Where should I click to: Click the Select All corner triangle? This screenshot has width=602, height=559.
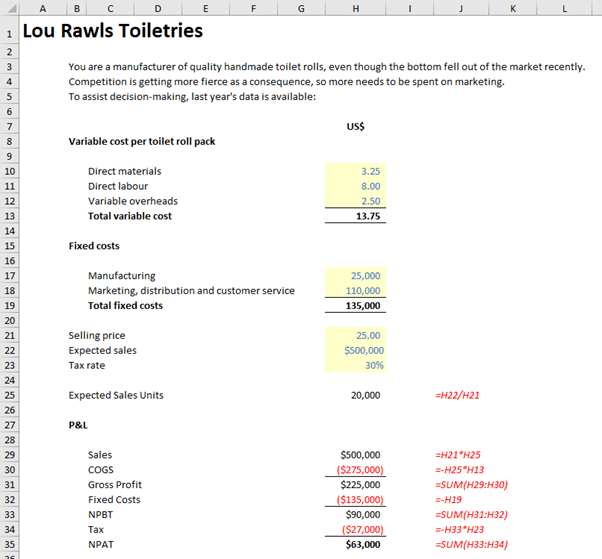[x=9, y=8]
